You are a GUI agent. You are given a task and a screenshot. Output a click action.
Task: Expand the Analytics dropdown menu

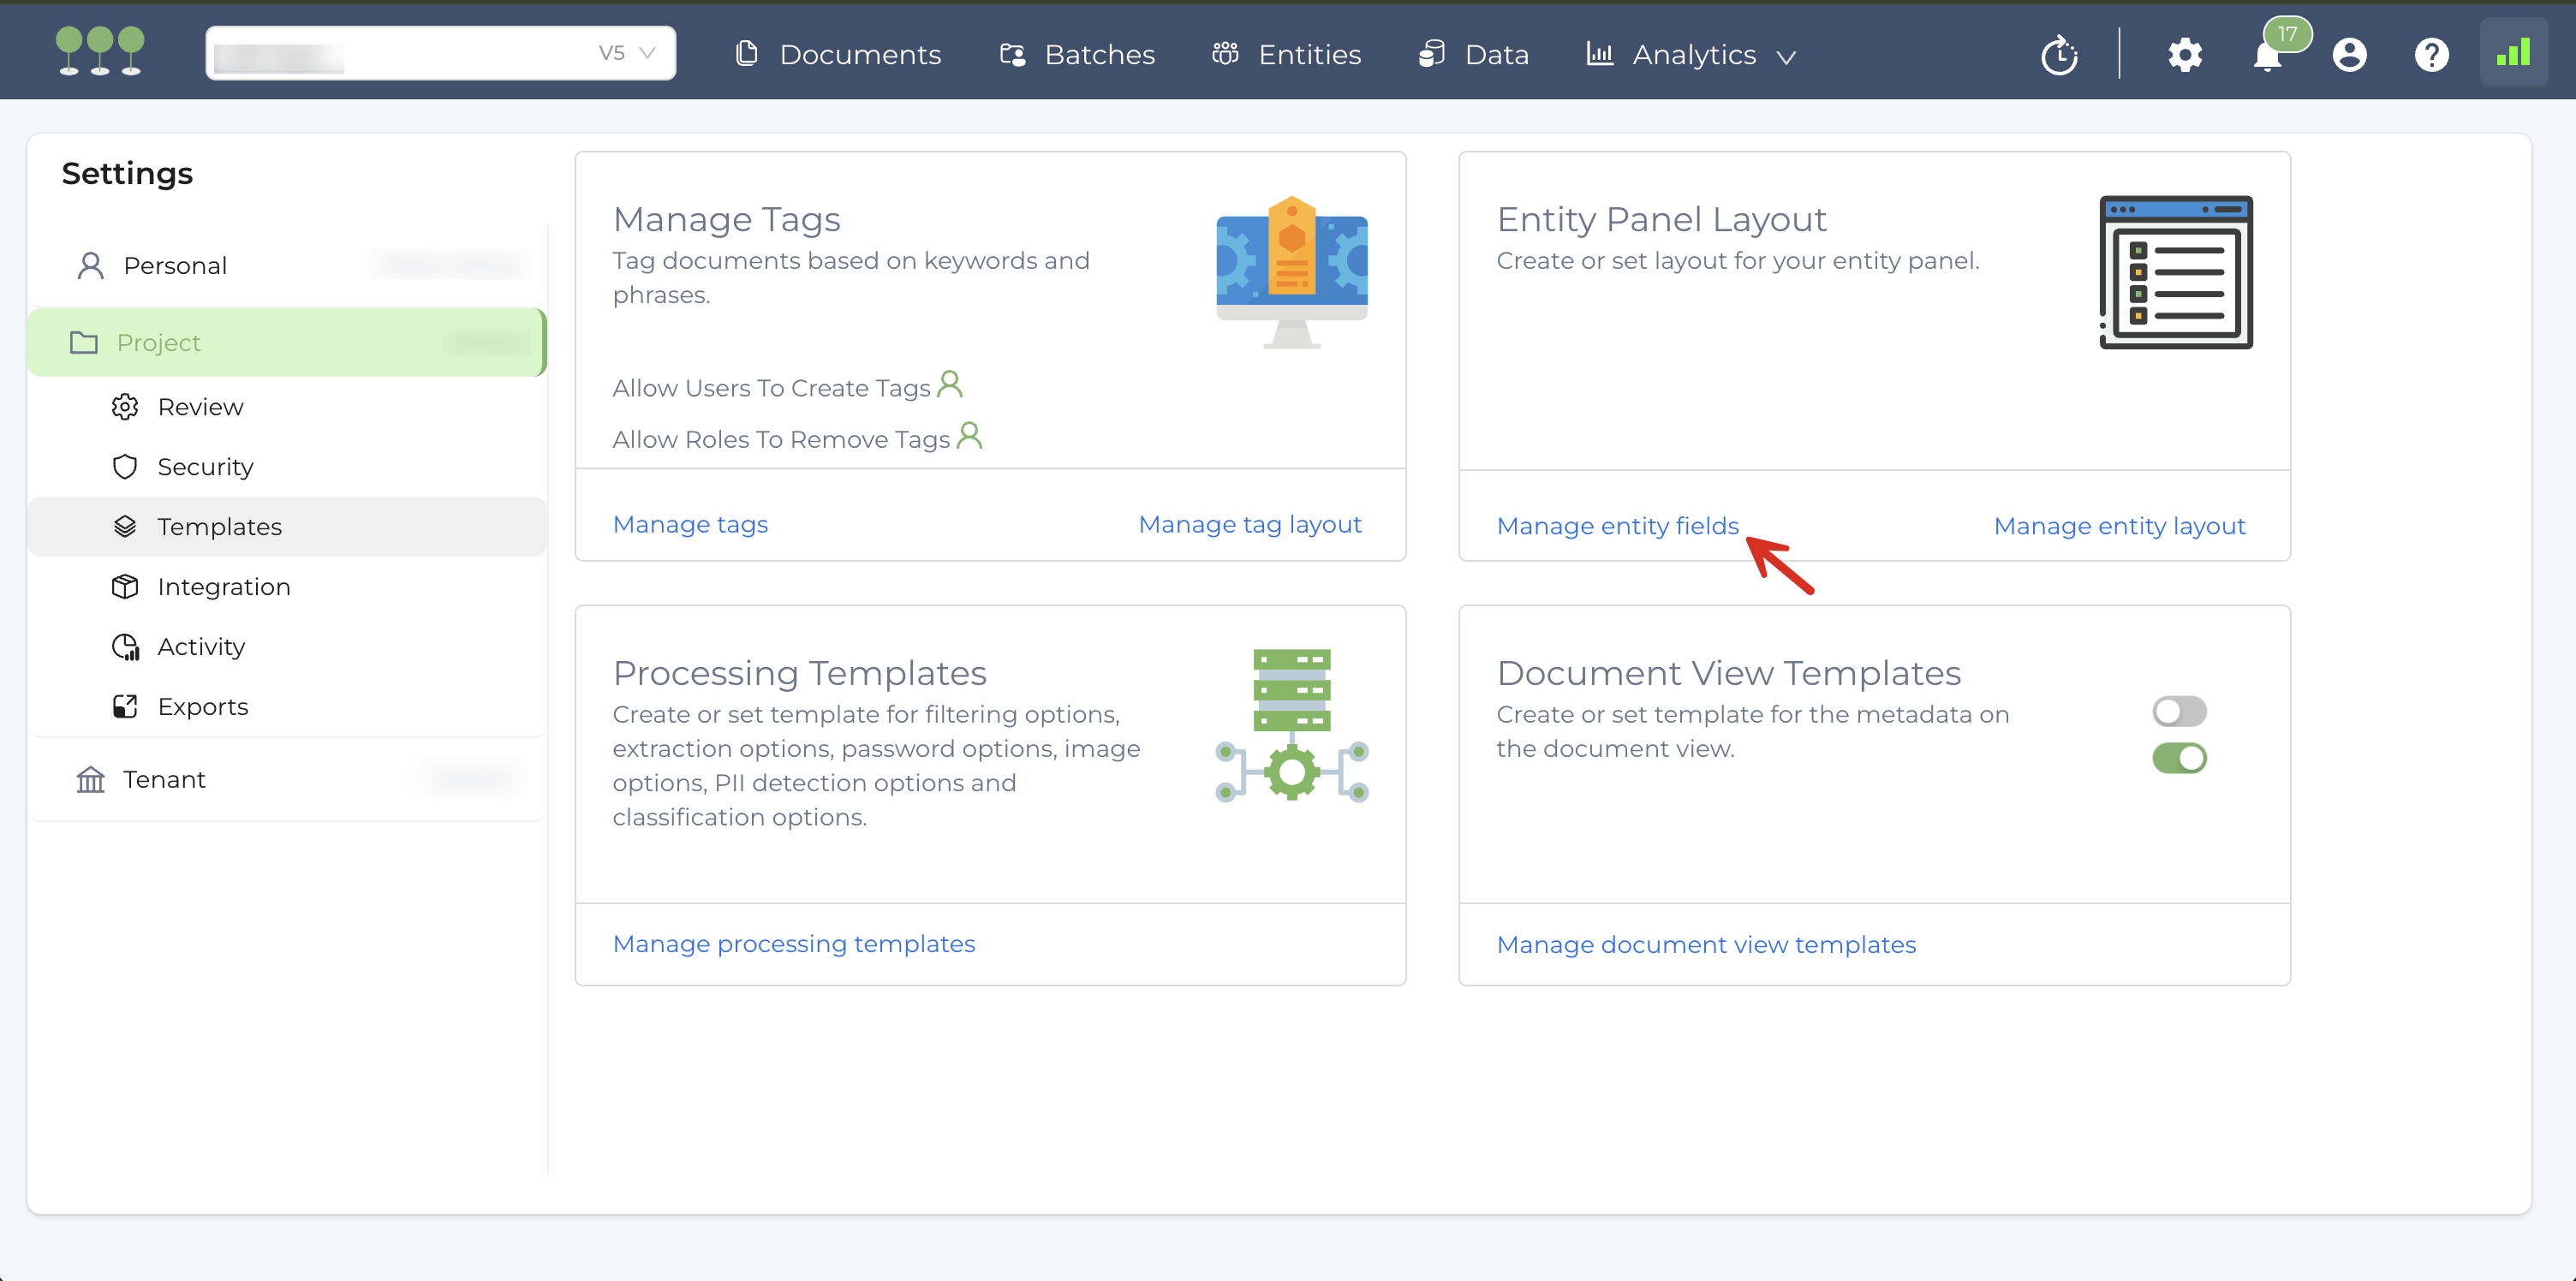coord(1692,54)
